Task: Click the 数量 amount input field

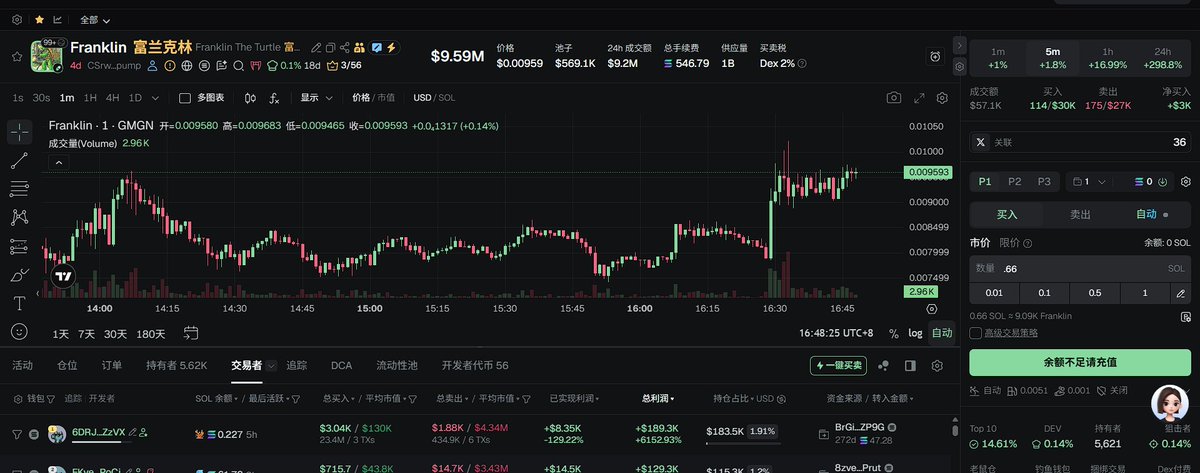Action: [1079, 268]
